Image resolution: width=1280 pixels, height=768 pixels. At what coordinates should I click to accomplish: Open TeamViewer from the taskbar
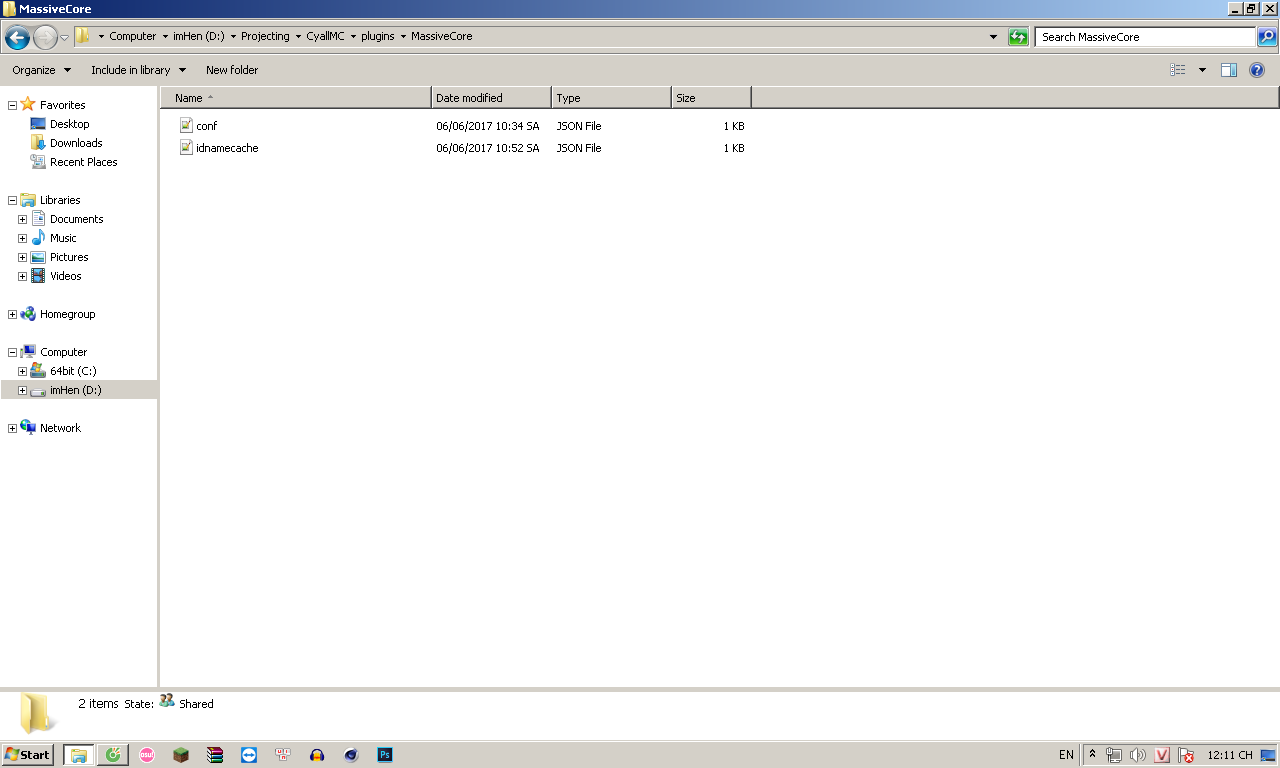coord(249,755)
